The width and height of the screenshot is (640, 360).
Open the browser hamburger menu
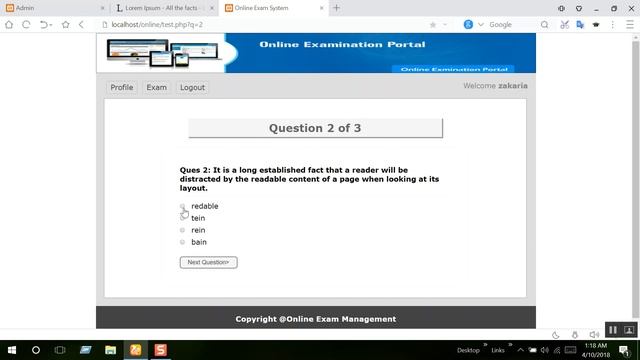click(630, 24)
